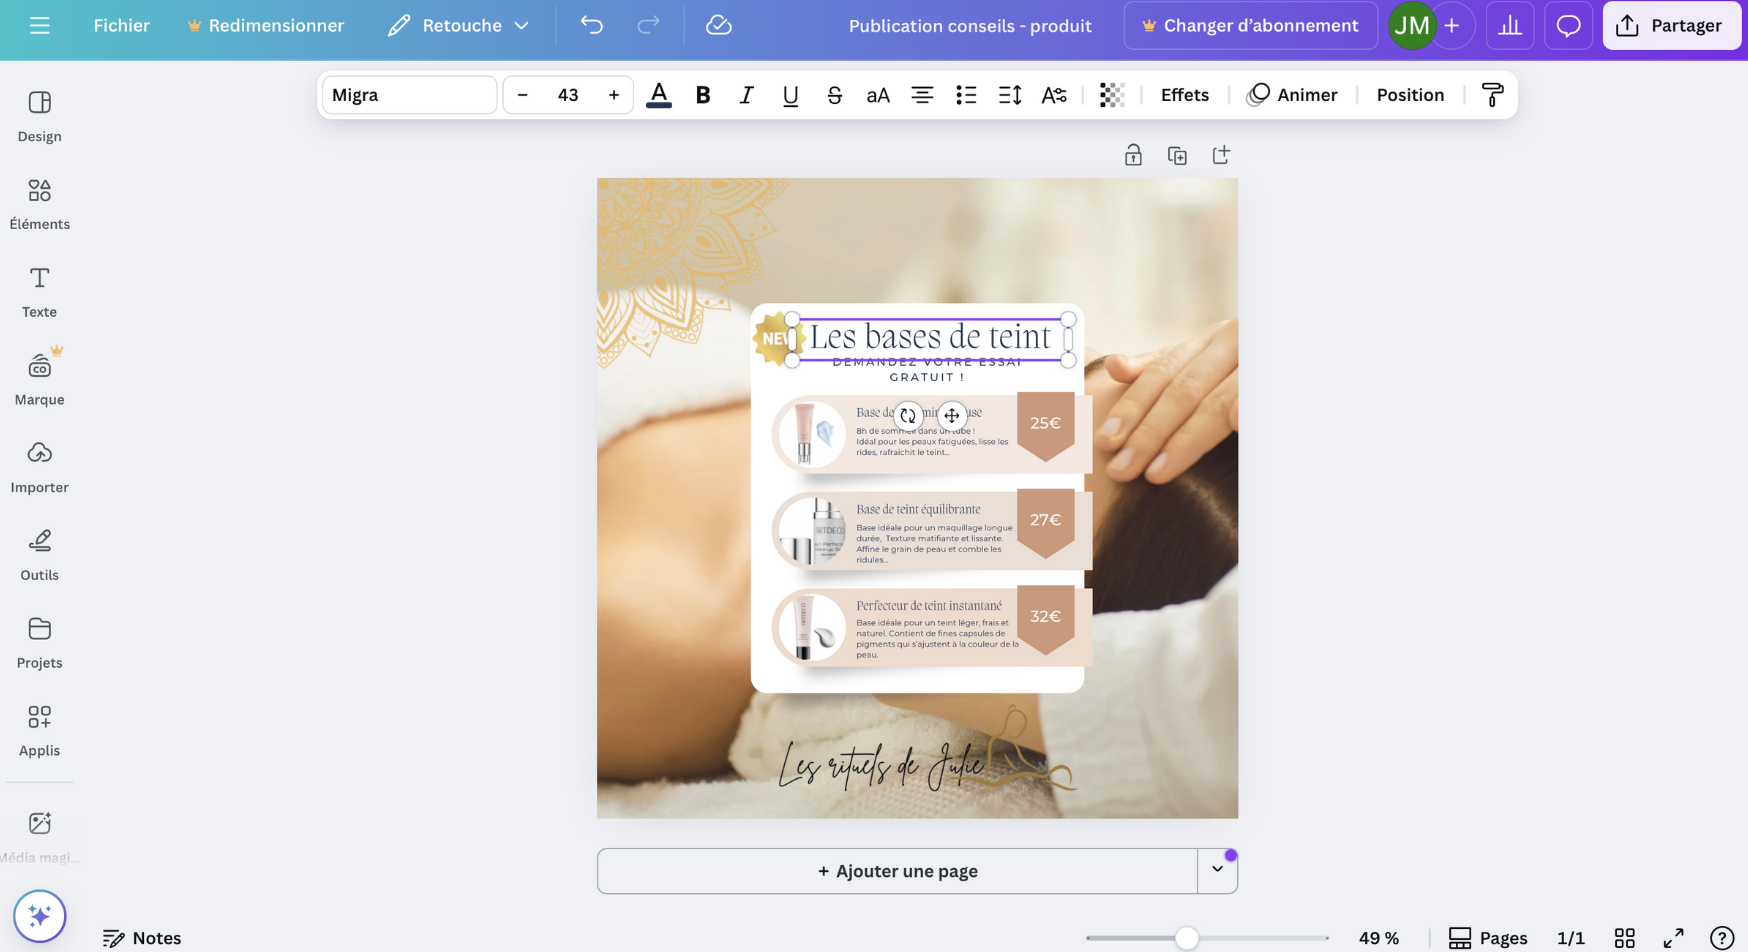Increase font size with plus button
Viewport: 1748px width, 952px height.
pyautogui.click(x=614, y=95)
